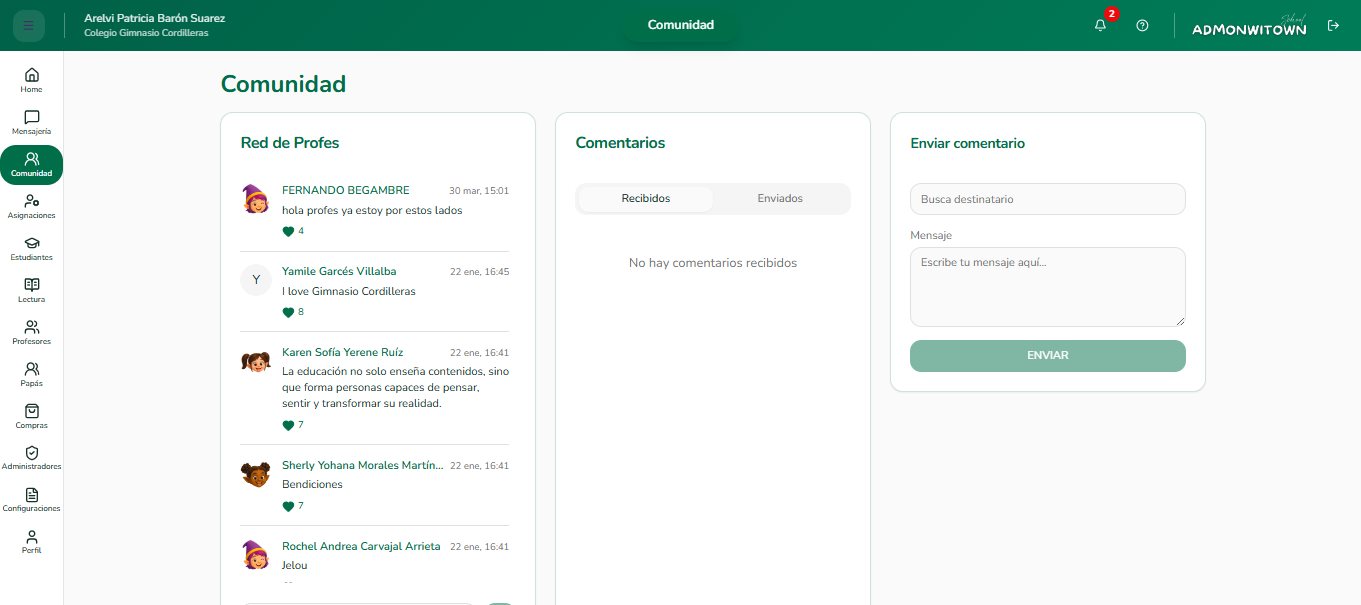Switch to the Recibidos tab
The image size is (1361, 605).
click(646, 198)
